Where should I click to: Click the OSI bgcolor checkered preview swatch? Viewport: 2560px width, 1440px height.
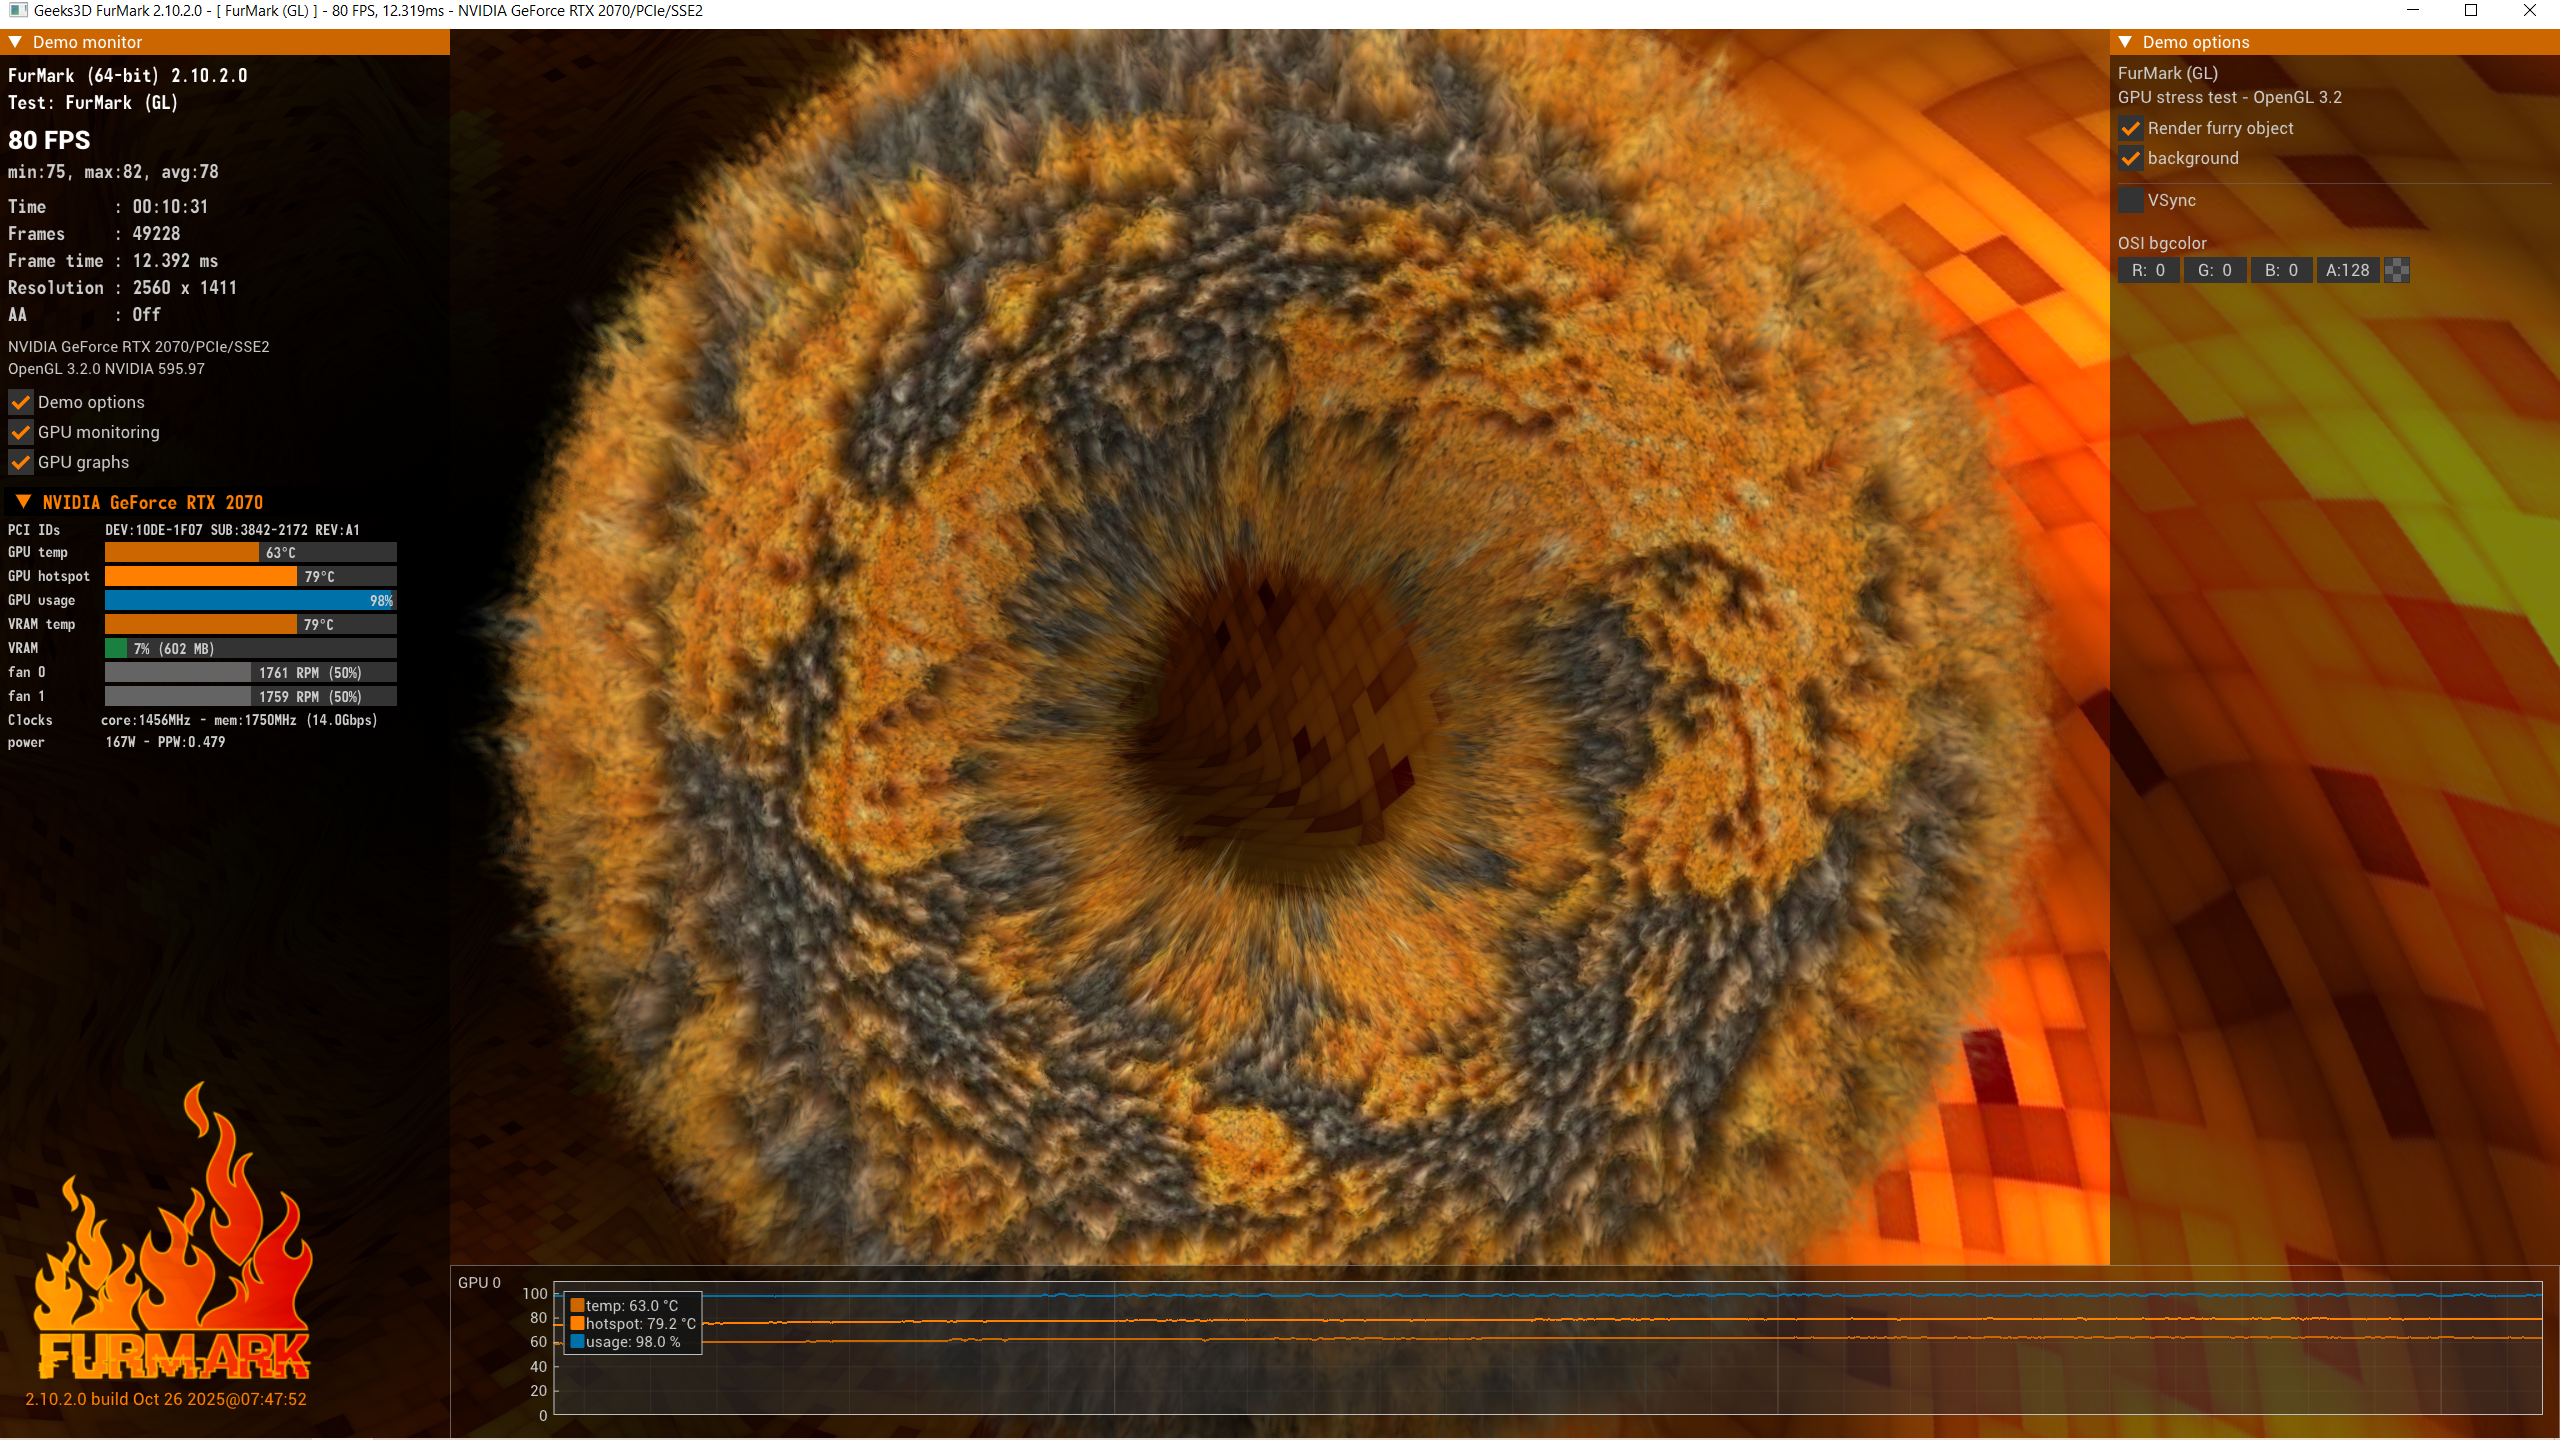(2396, 270)
